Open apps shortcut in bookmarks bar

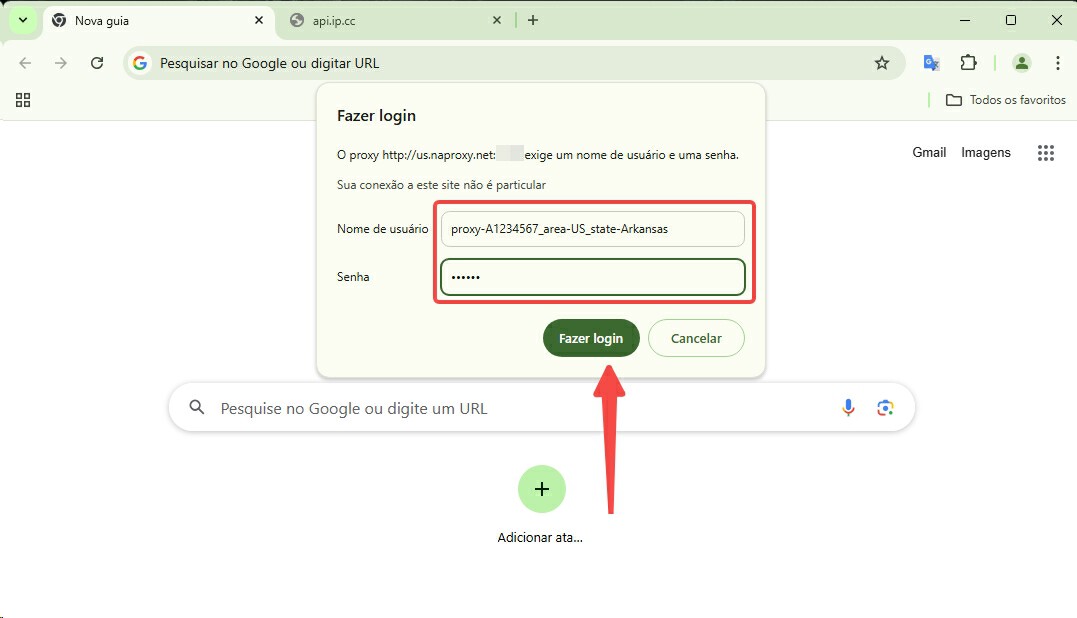(23, 100)
